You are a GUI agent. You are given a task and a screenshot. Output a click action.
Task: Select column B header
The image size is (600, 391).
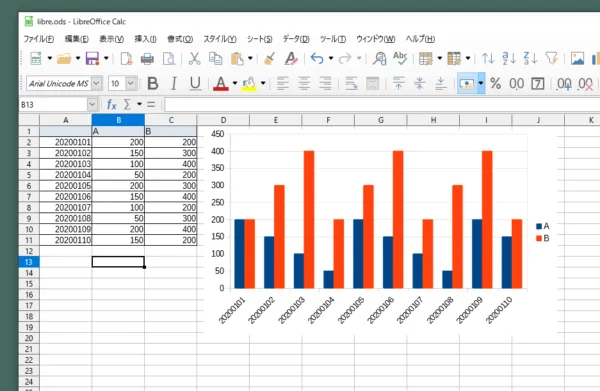click(x=118, y=120)
